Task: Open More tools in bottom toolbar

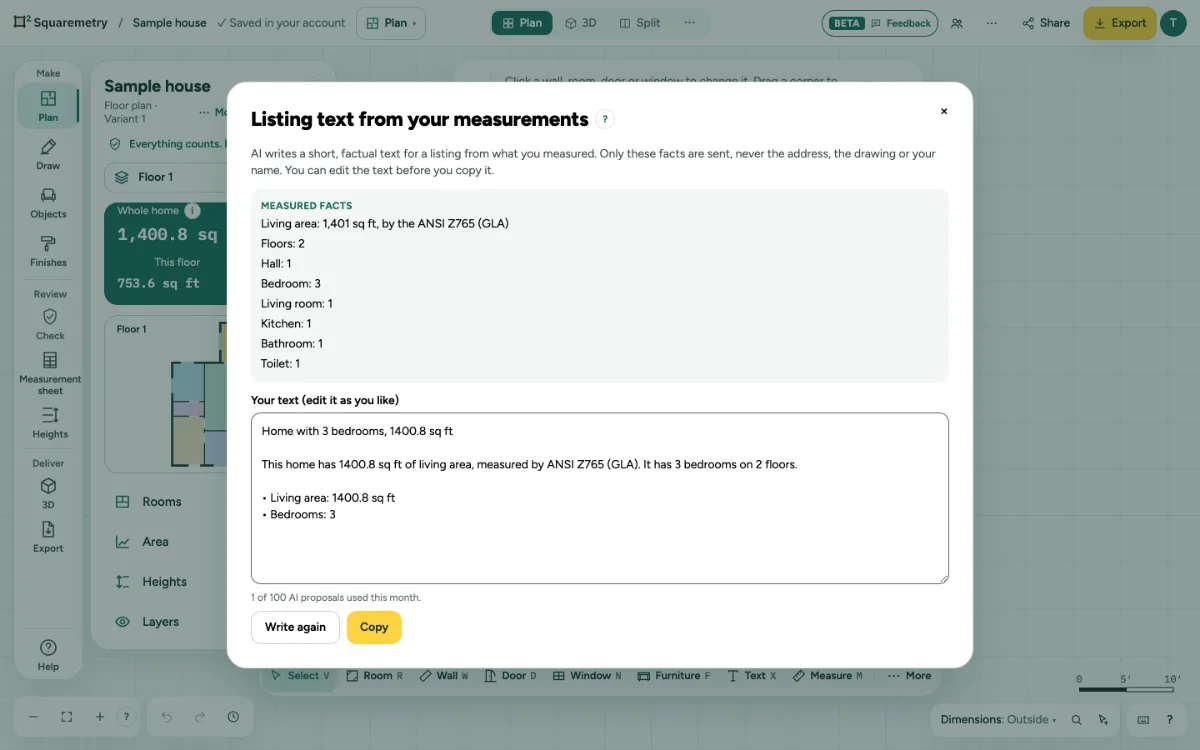Action: click(909, 676)
